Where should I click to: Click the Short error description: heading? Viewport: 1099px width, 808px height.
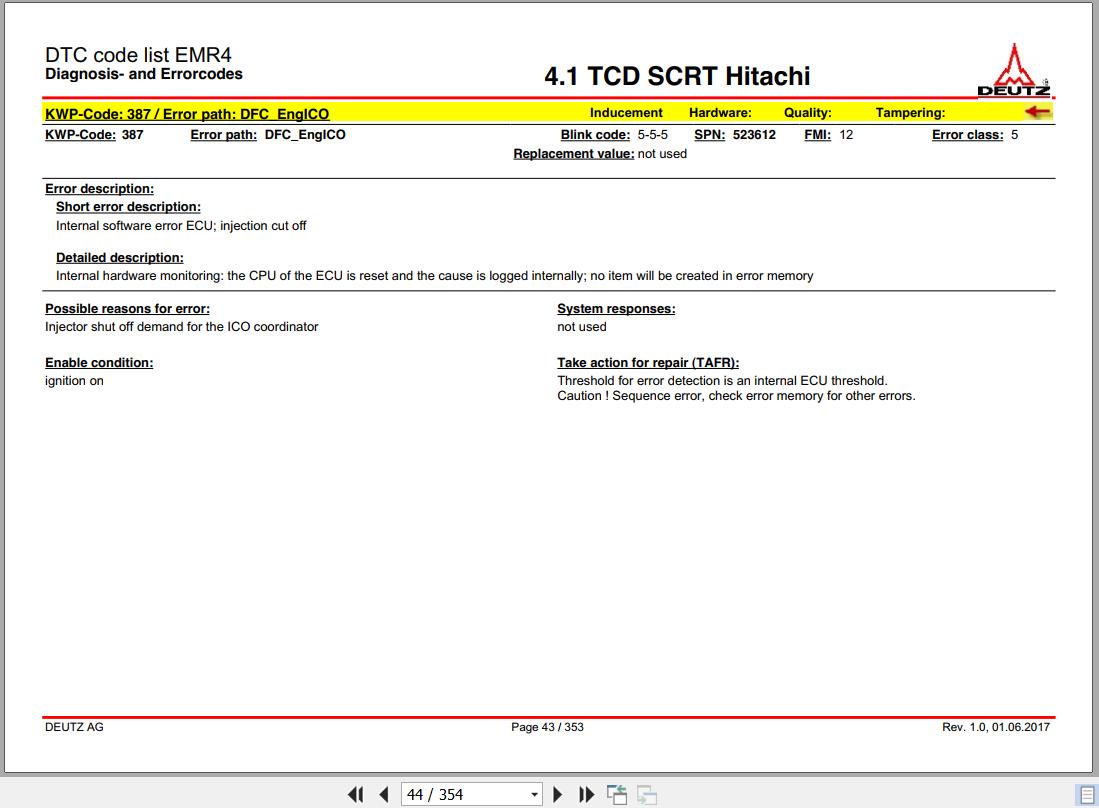click(x=128, y=207)
